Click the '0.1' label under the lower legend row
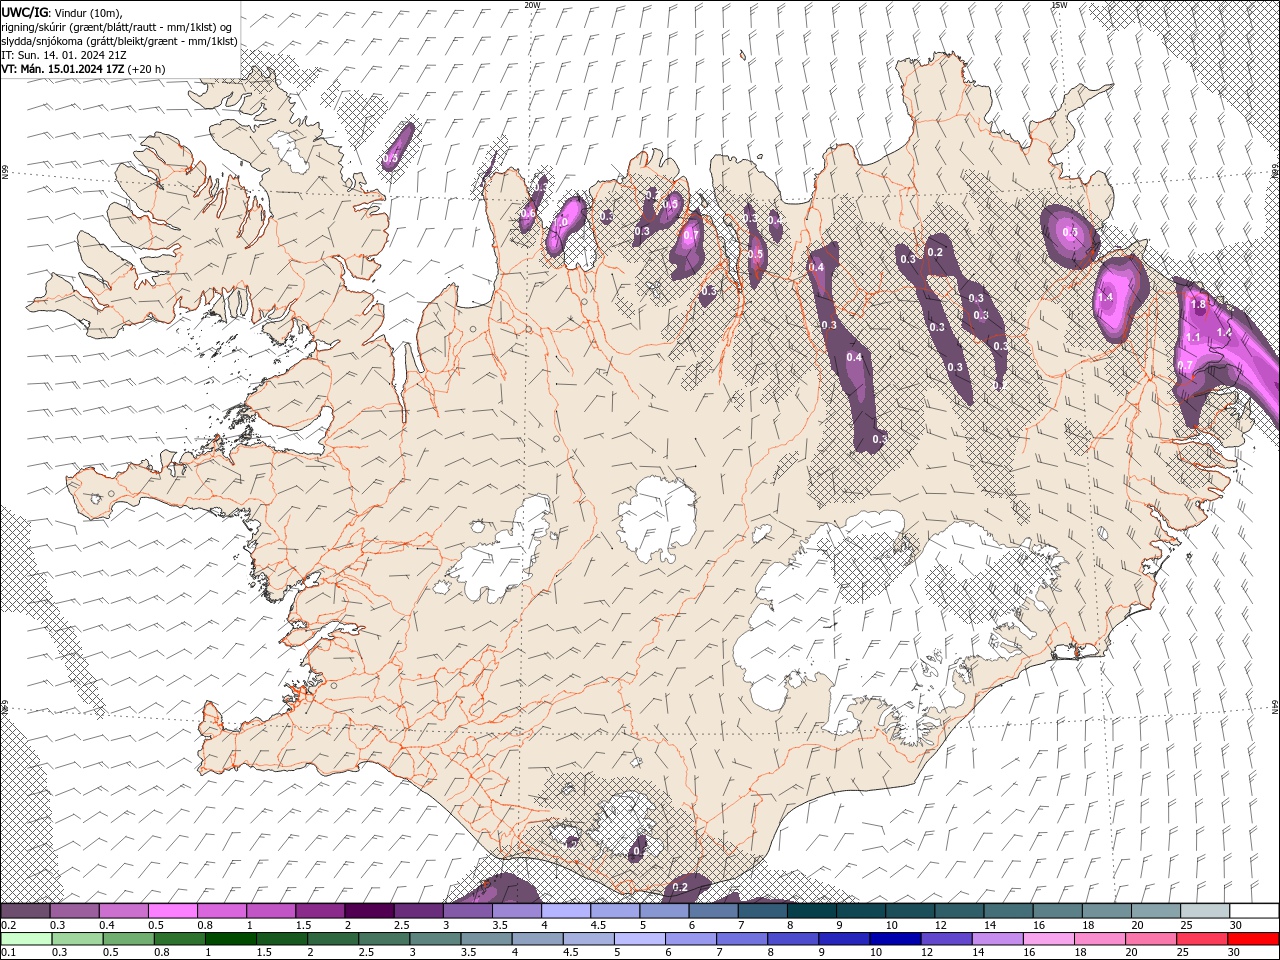Viewport: 1280px width, 960px height. coord(7,953)
